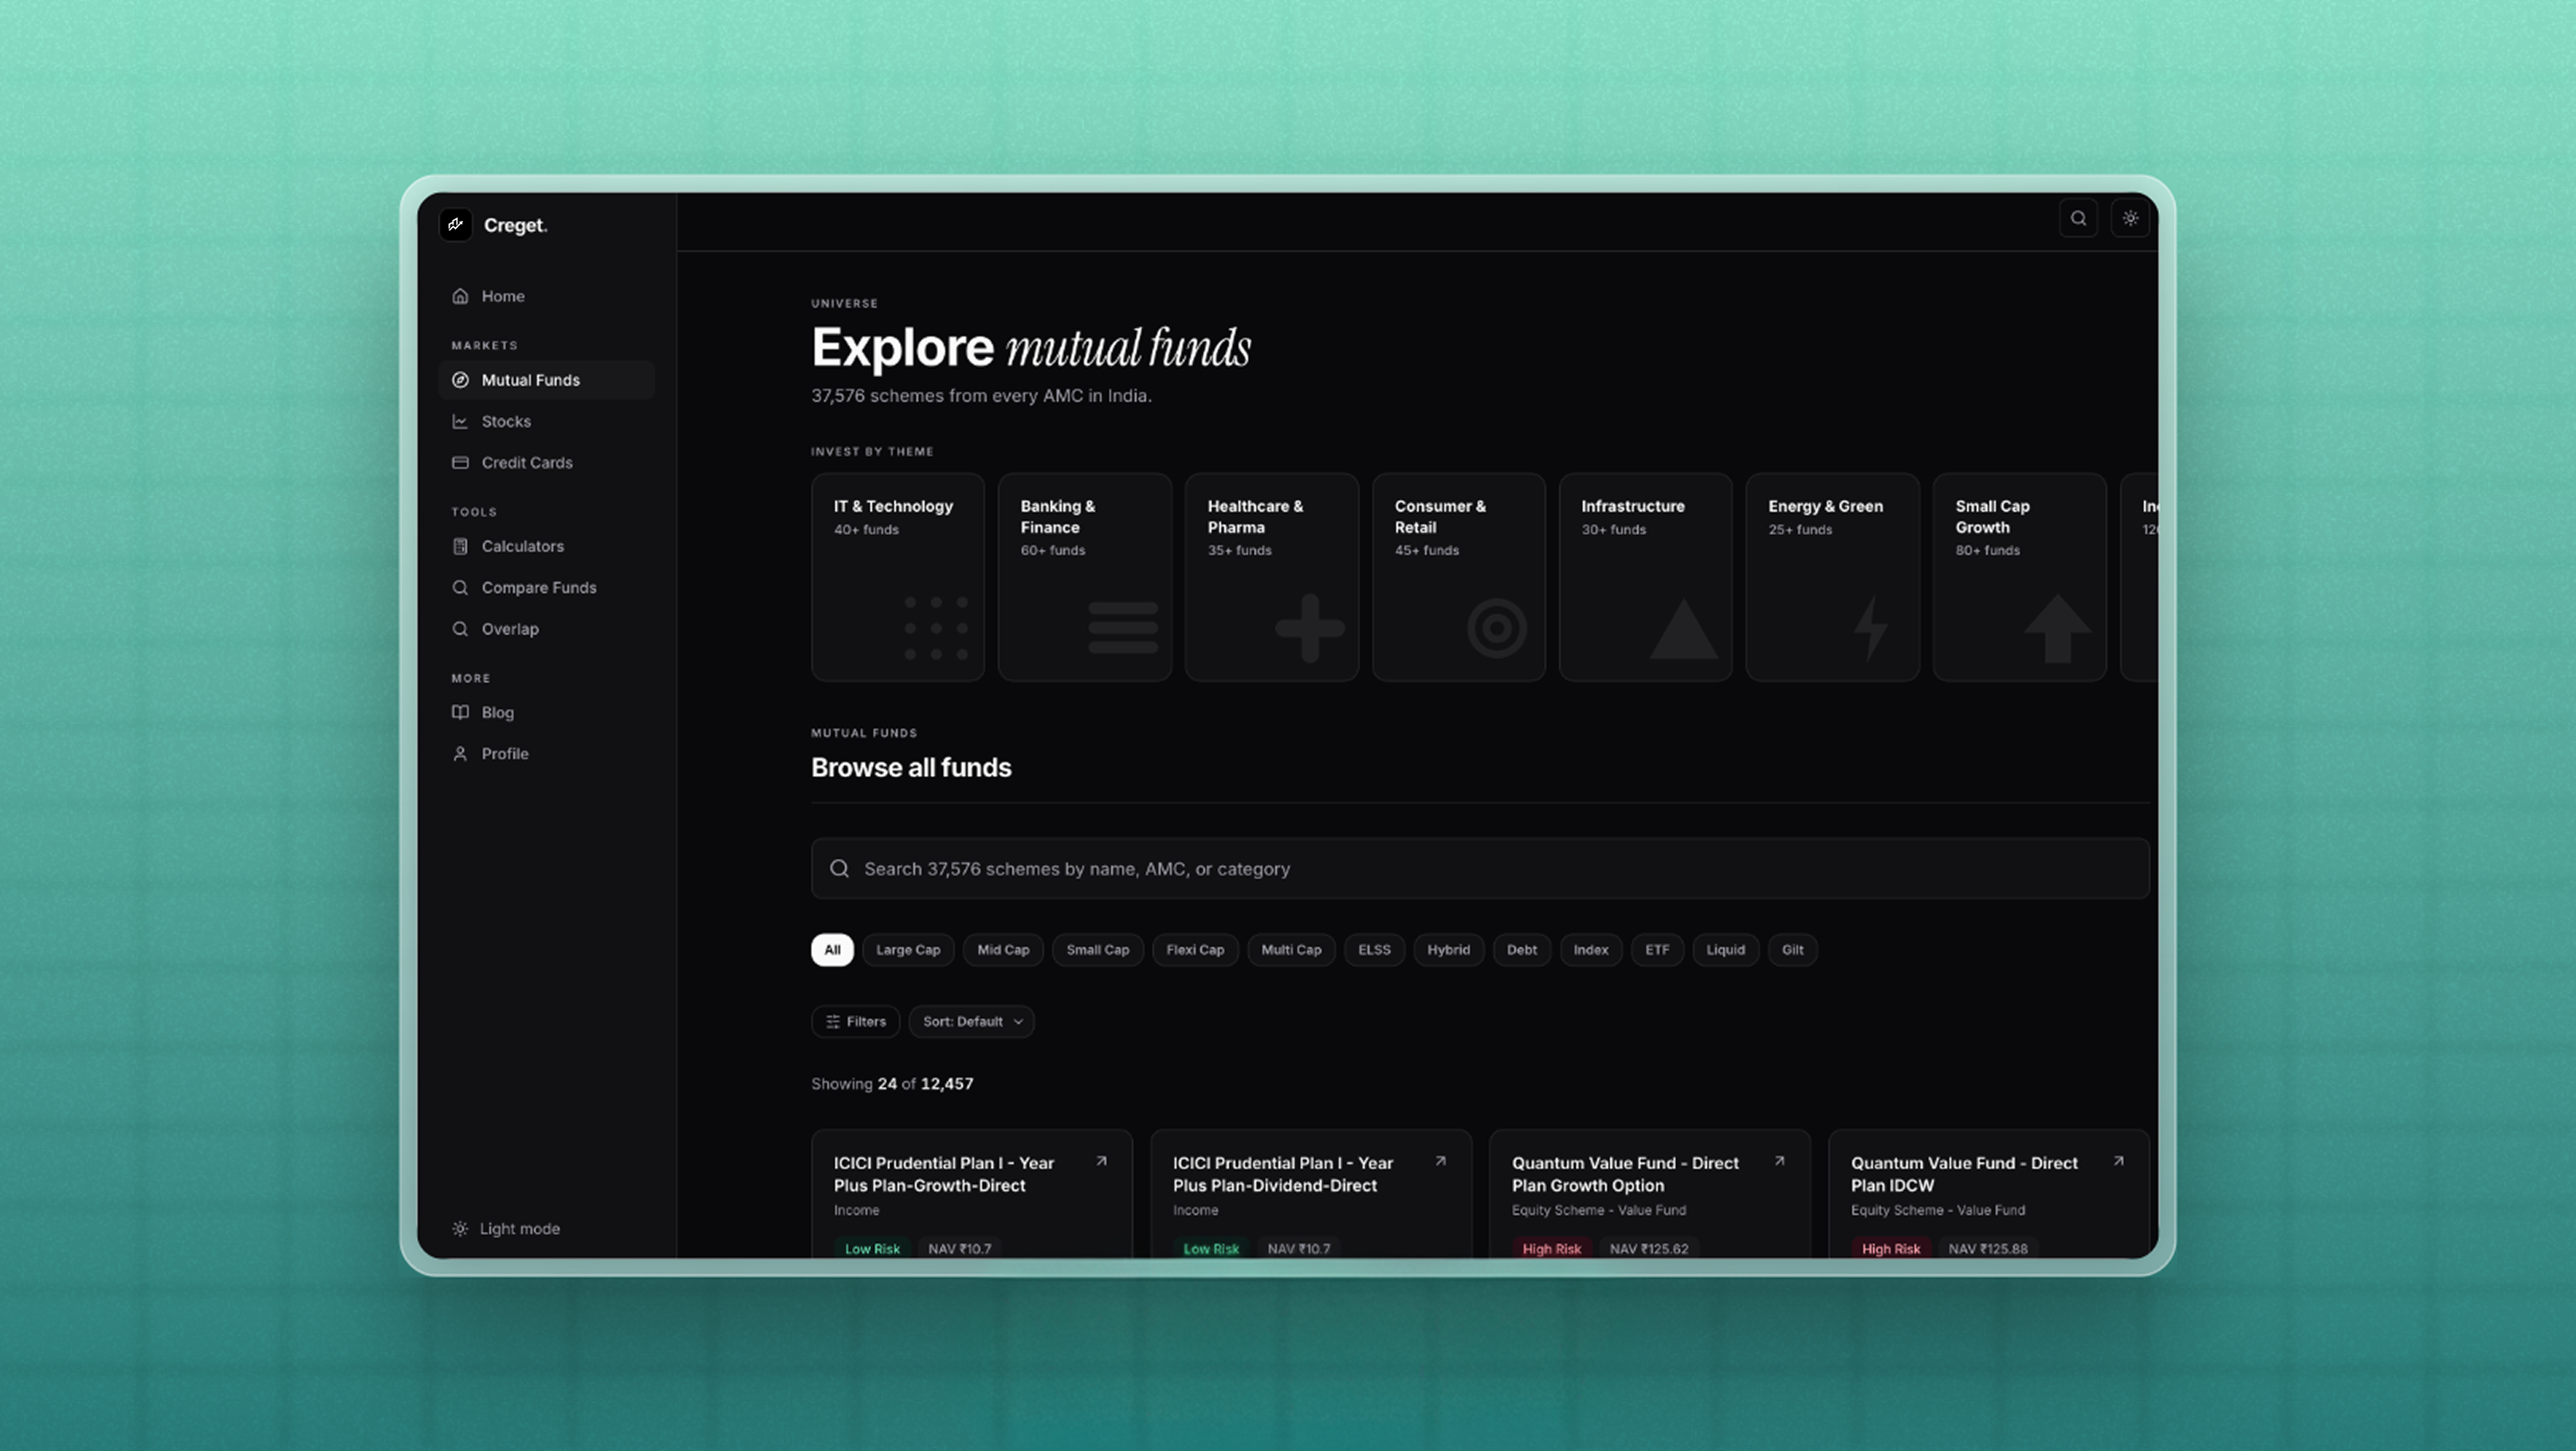Expand the Sort: Default dropdown

point(971,1021)
